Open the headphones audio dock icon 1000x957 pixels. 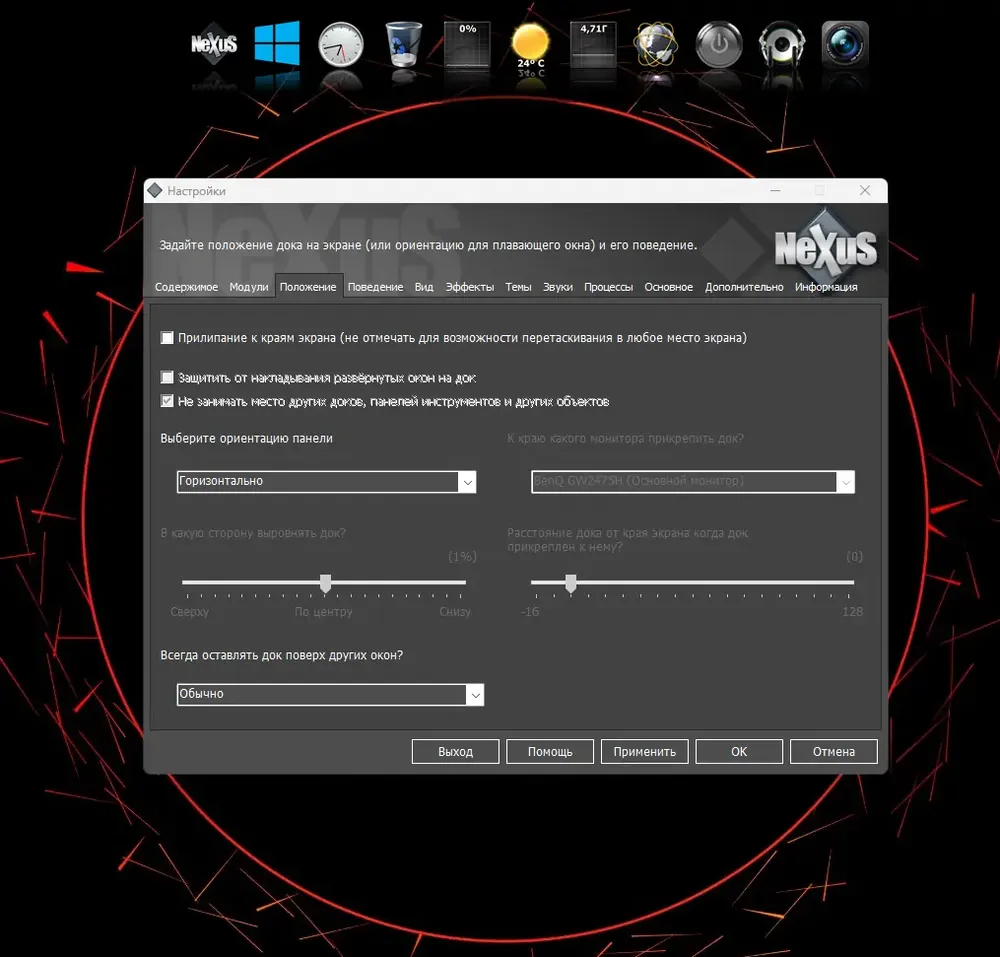coord(782,44)
